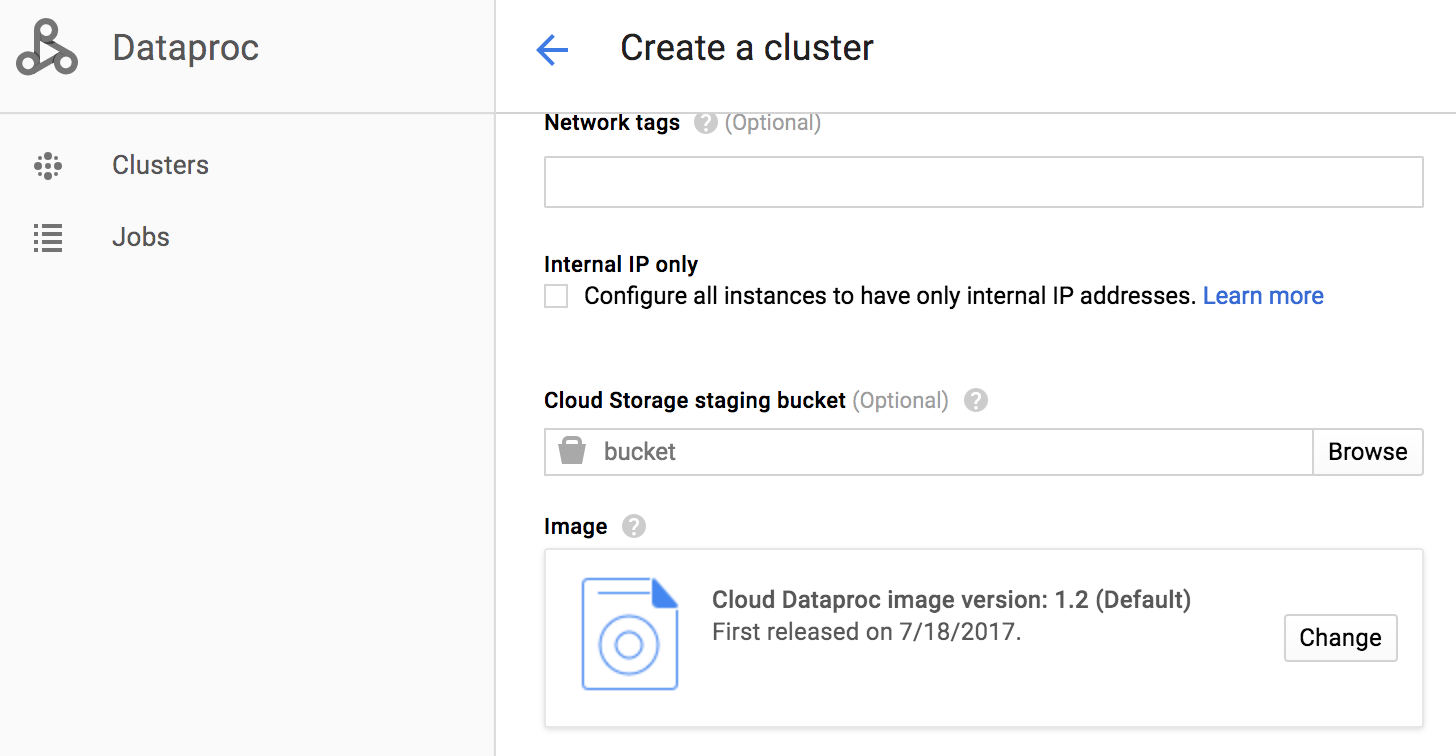Open the Clusters section from the sidebar
The height and width of the screenshot is (756, 1456).
pyautogui.click(x=160, y=164)
